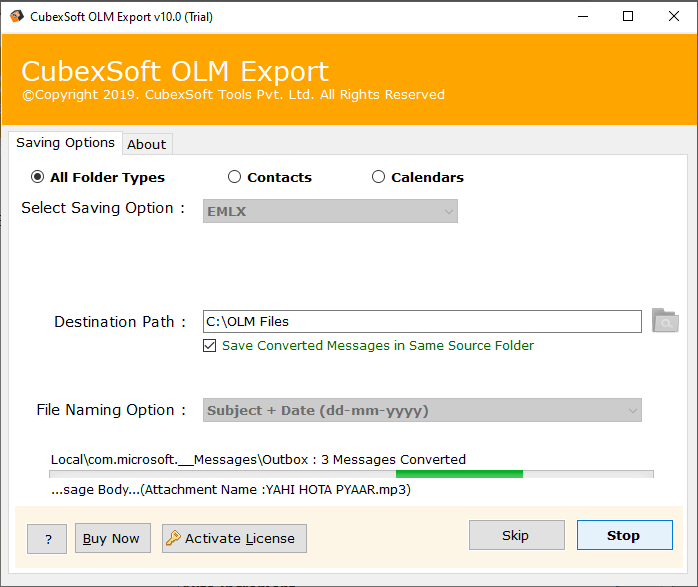Toggle Save Converted Messages in Same Source Folder
The image size is (698, 587).
[209, 346]
